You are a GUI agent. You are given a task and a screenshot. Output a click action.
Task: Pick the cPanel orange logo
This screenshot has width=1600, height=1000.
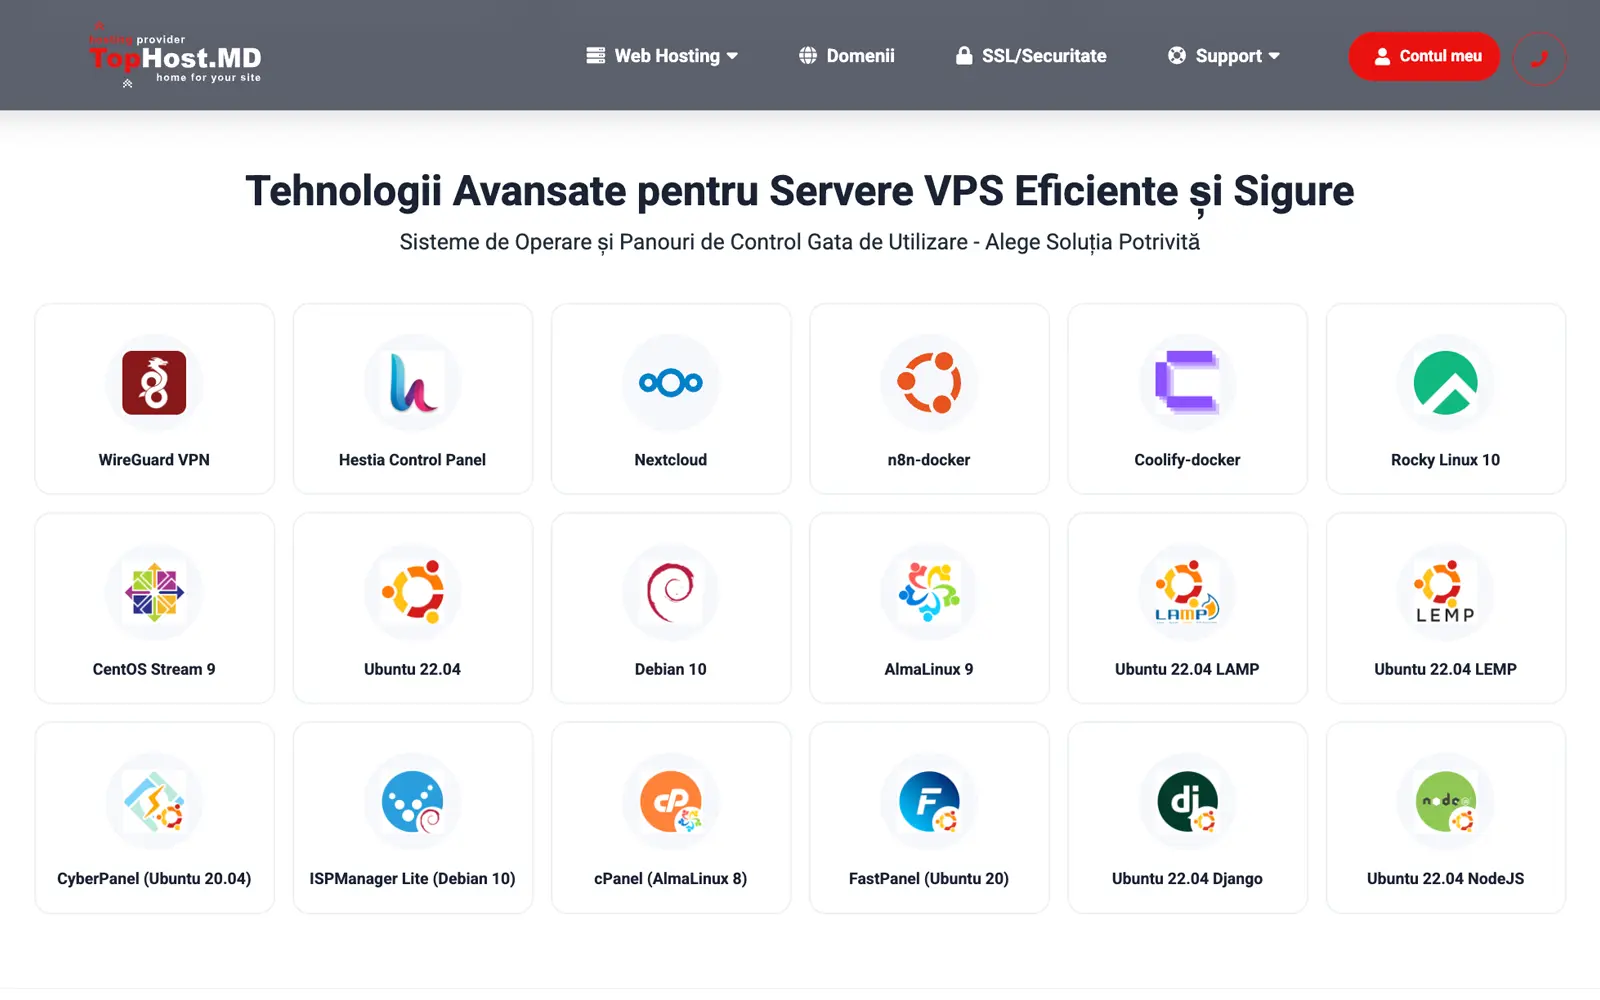[671, 801]
